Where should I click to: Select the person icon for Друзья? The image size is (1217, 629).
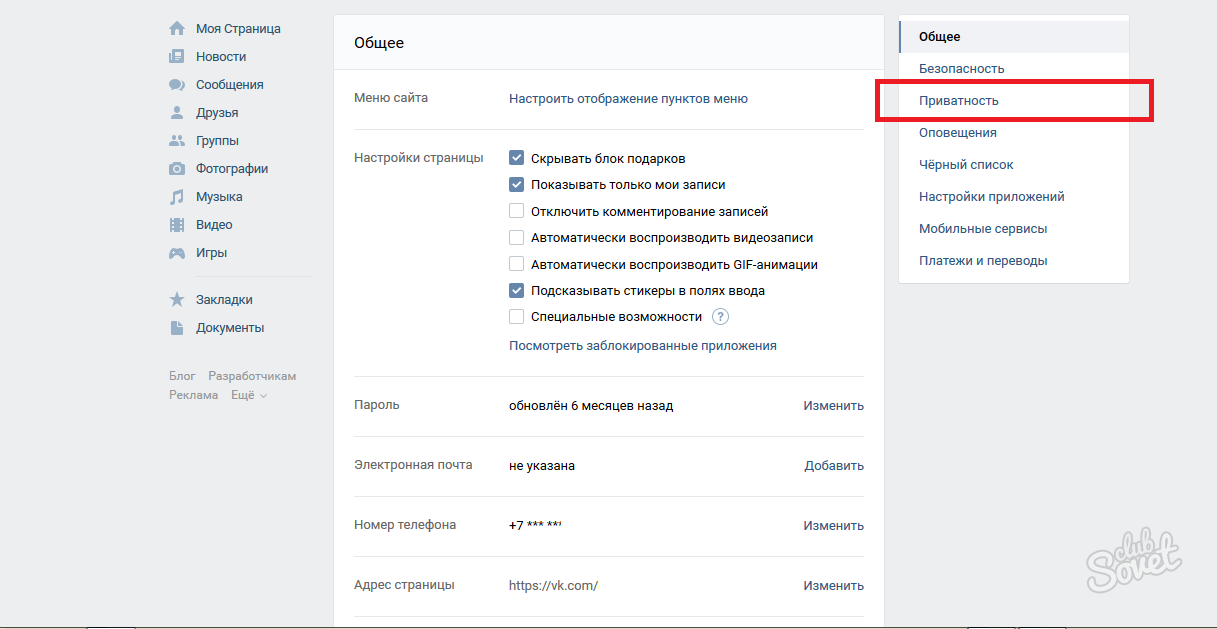177,113
